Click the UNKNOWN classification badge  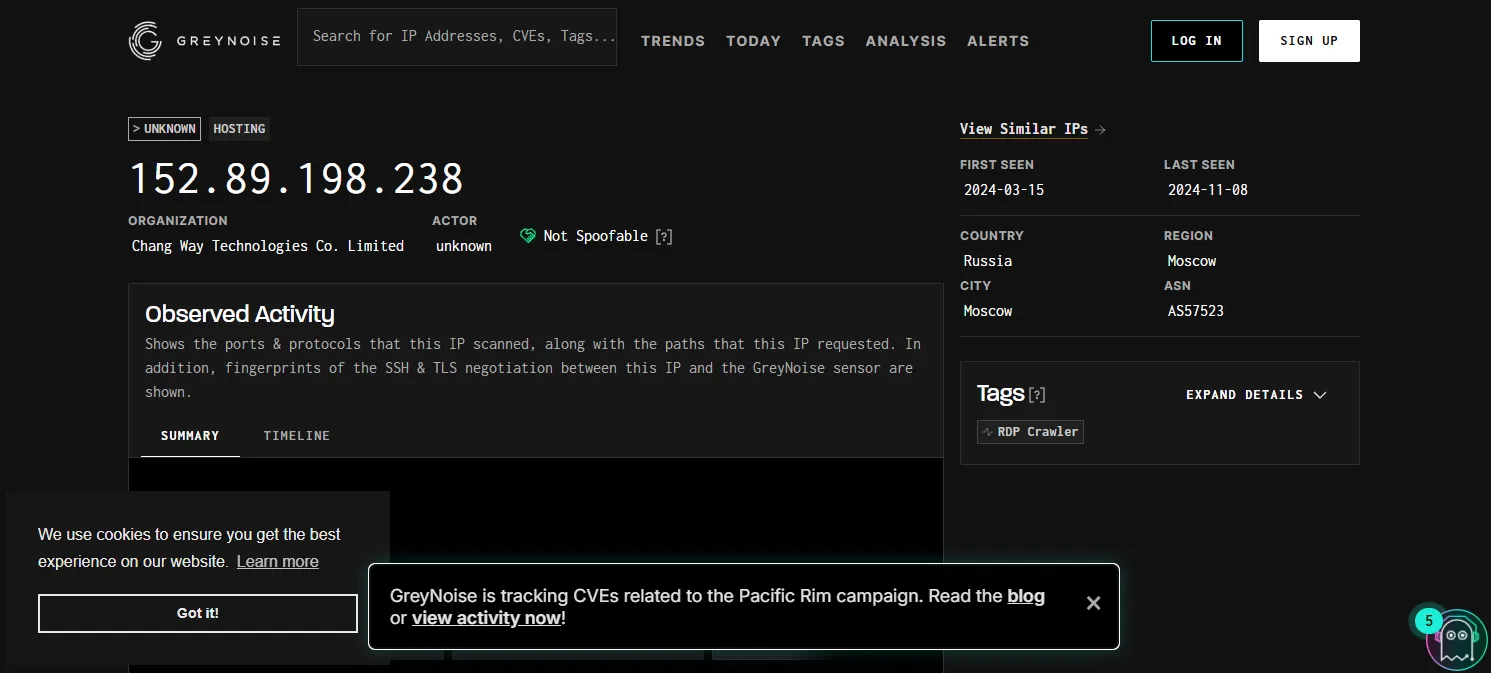coord(164,129)
